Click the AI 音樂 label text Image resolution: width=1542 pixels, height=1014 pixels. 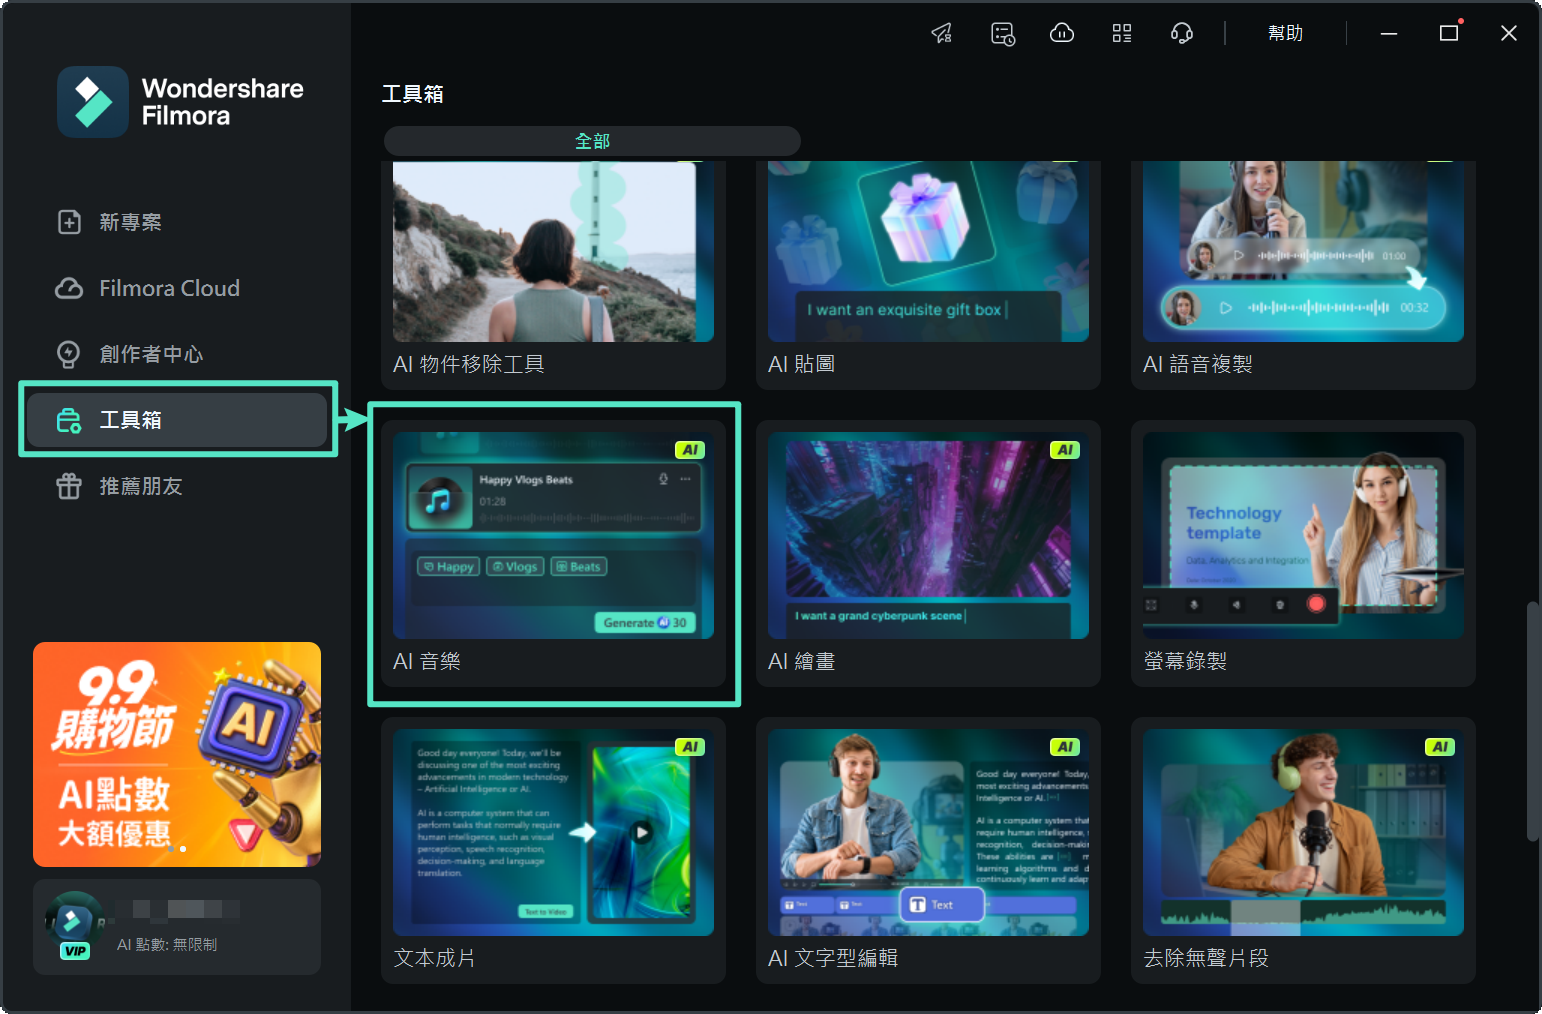click(x=427, y=661)
